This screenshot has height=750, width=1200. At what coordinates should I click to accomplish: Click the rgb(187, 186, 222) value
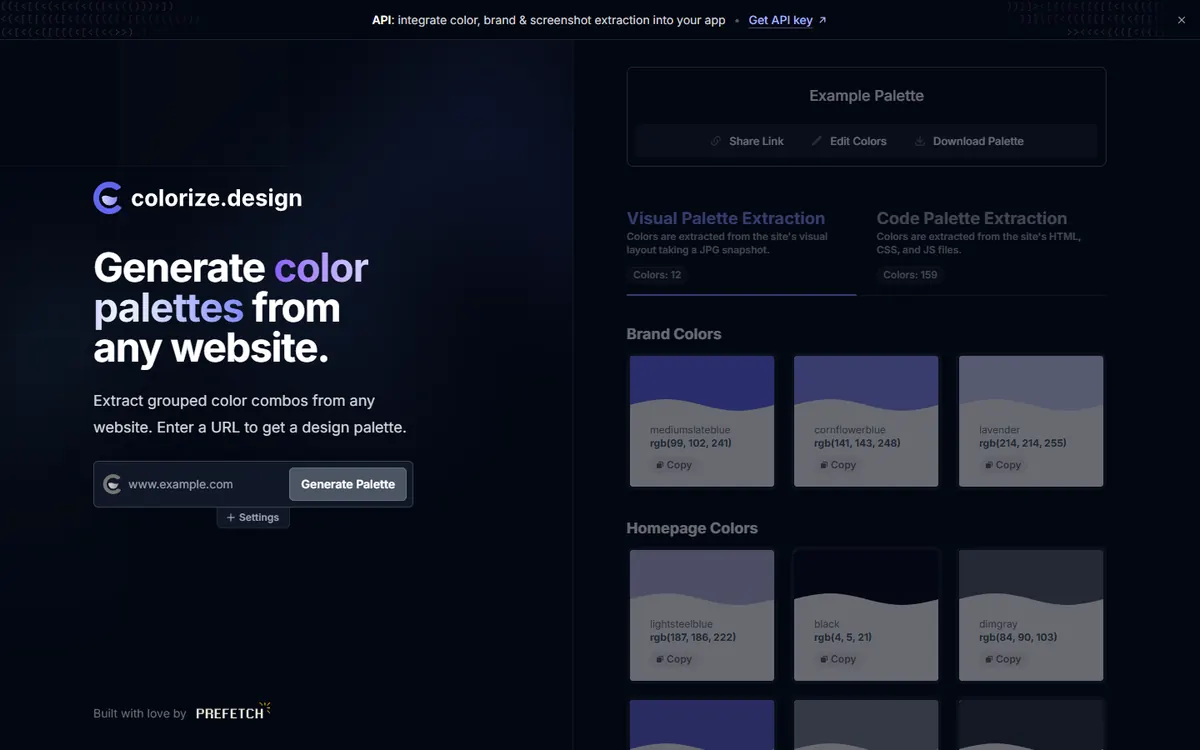tap(693, 637)
